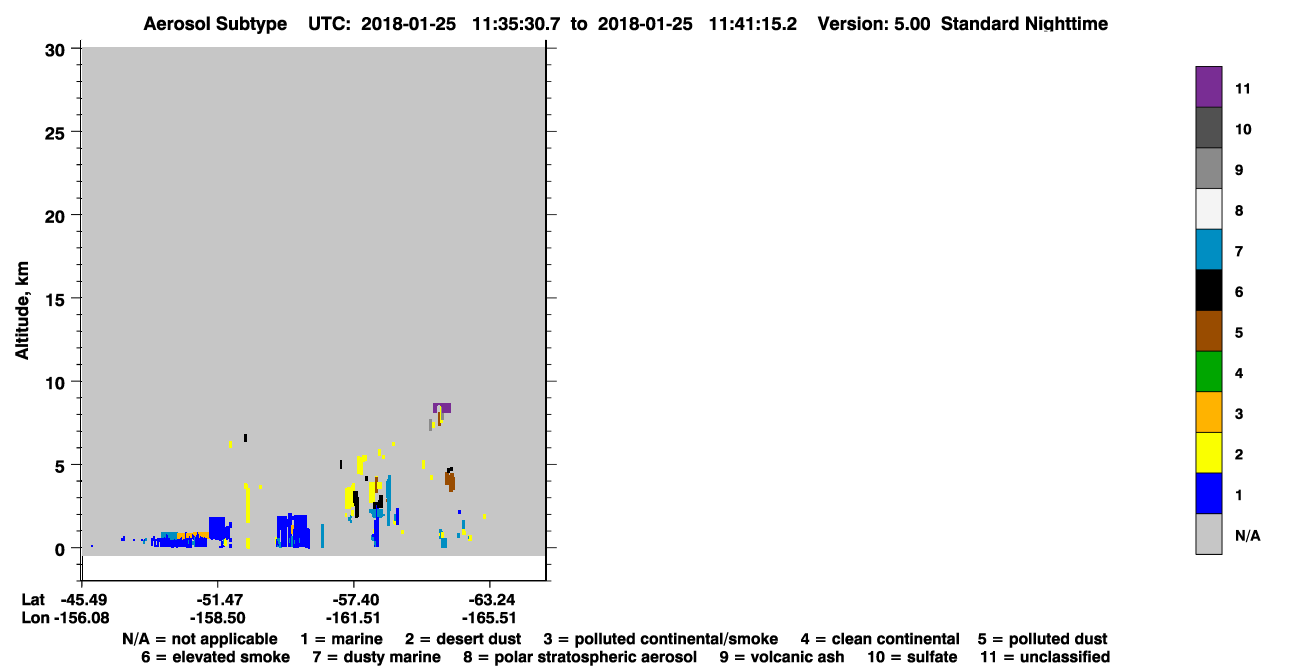Click the altitude tick label '20'
1300x667 pixels.
[x=56, y=215]
